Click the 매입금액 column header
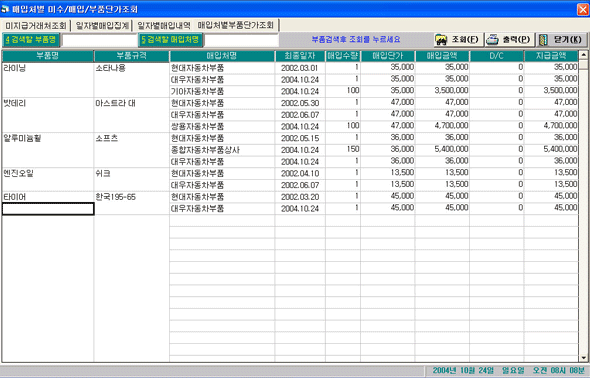 click(x=442, y=56)
